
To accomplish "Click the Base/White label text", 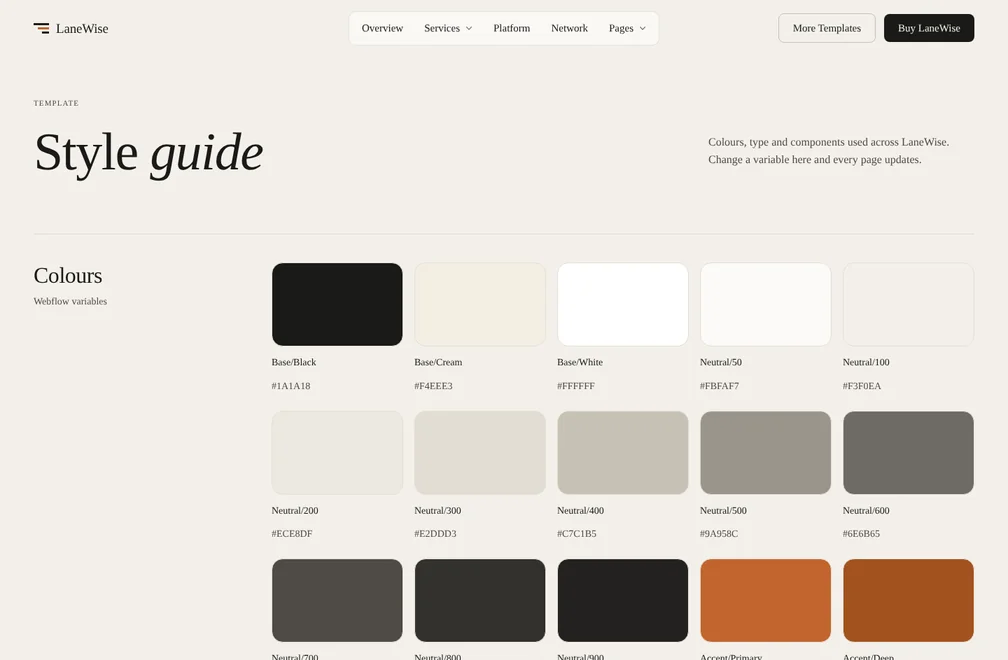I will [x=580, y=362].
